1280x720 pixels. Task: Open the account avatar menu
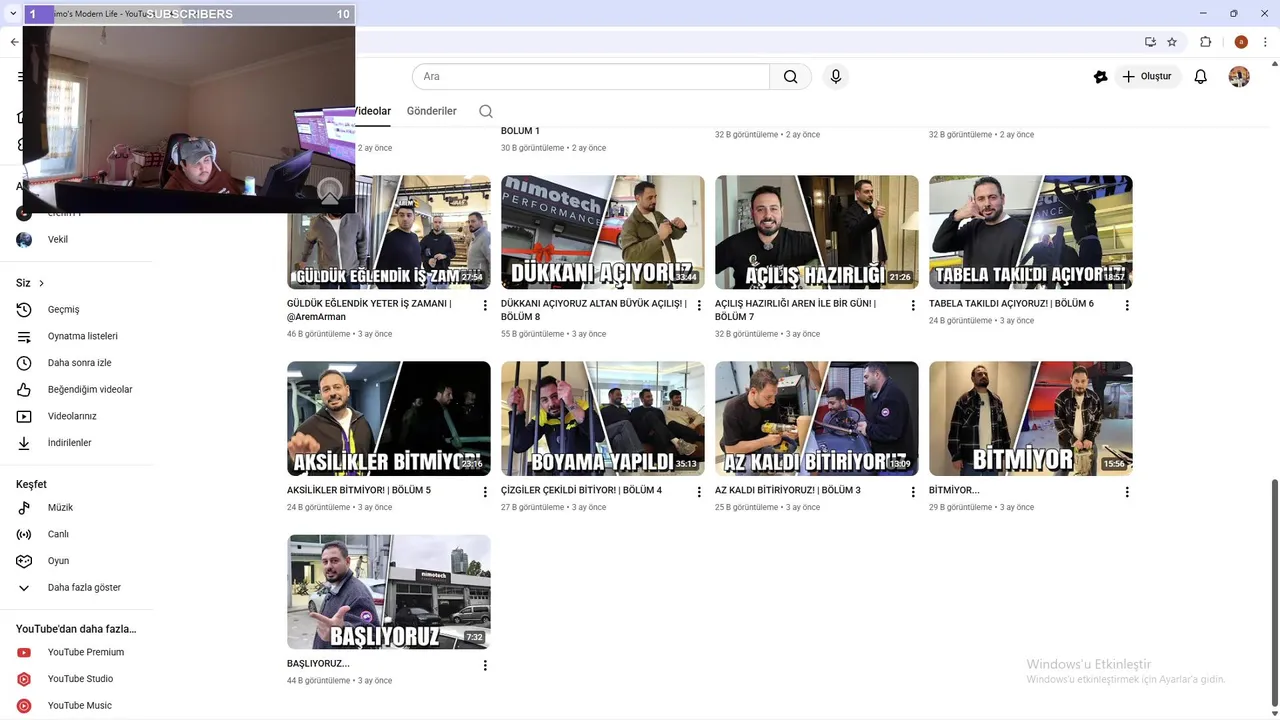1239,77
